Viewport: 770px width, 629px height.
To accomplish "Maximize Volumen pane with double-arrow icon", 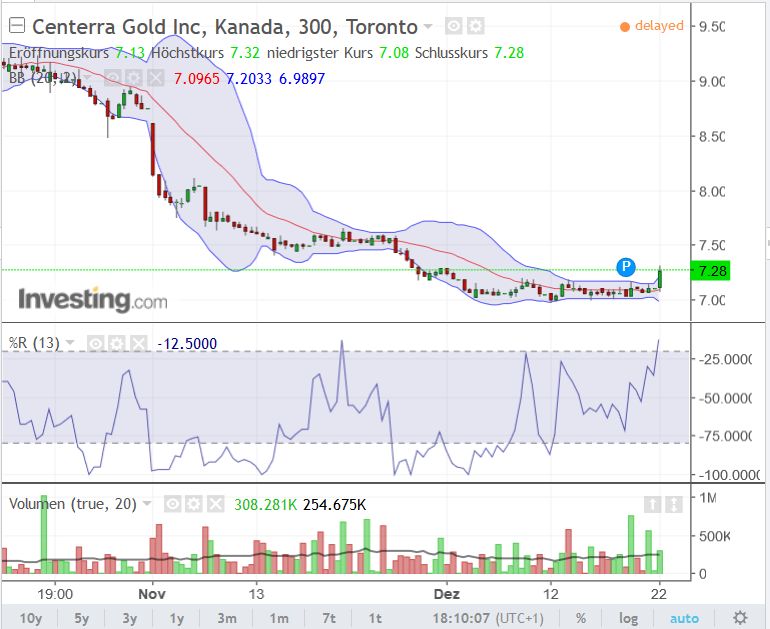I will 674,504.
